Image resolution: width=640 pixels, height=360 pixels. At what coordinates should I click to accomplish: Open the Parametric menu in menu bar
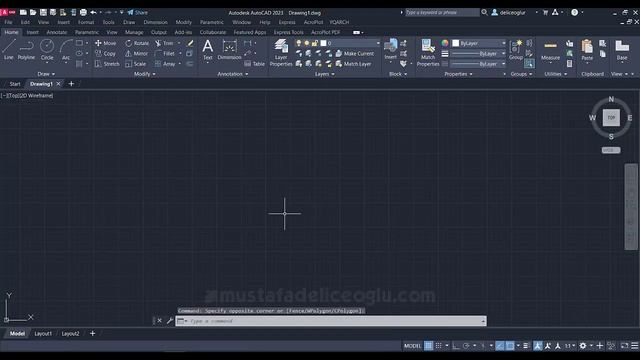pyautogui.click(x=211, y=22)
